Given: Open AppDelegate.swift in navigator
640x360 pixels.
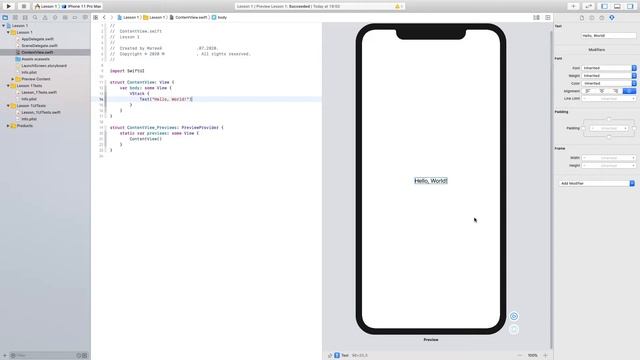Looking at the screenshot, I should pos(37,39).
